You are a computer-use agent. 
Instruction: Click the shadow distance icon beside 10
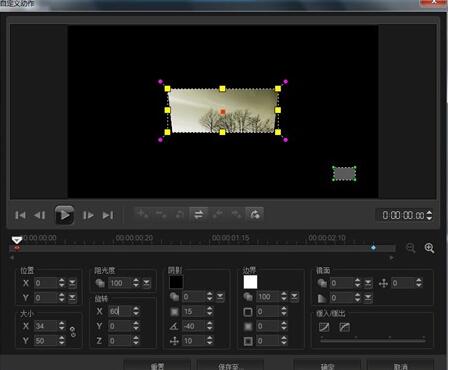[x=174, y=341]
